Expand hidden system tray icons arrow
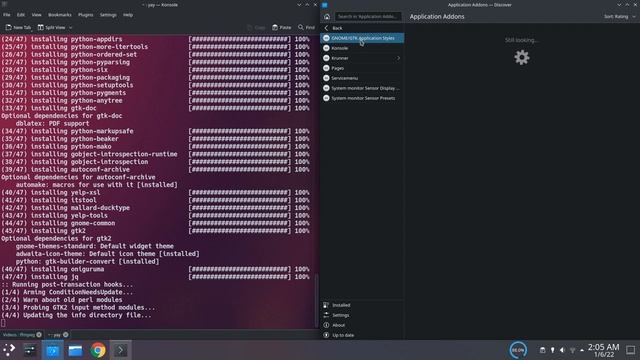The image size is (640, 360). pyautogui.click(x=582, y=350)
